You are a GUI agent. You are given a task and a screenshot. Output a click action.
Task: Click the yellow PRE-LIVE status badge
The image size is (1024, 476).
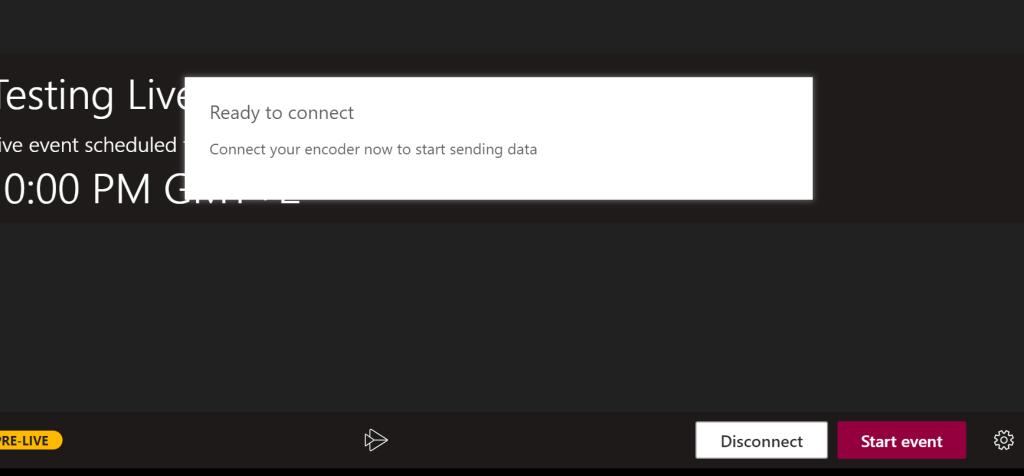pyautogui.click(x=30, y=440)
